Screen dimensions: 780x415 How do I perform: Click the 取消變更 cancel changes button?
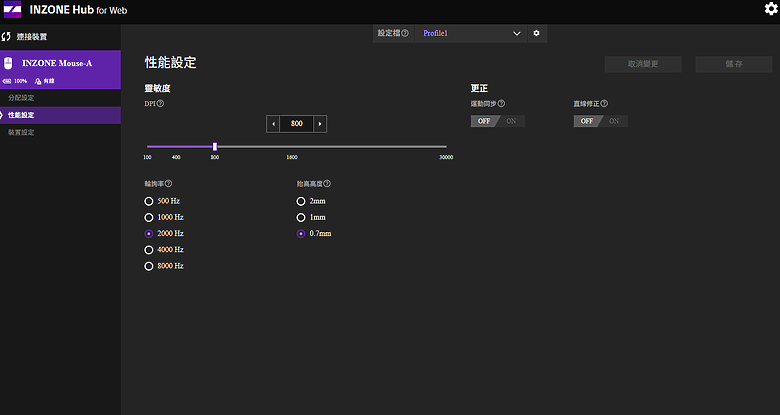coord(643,64)
